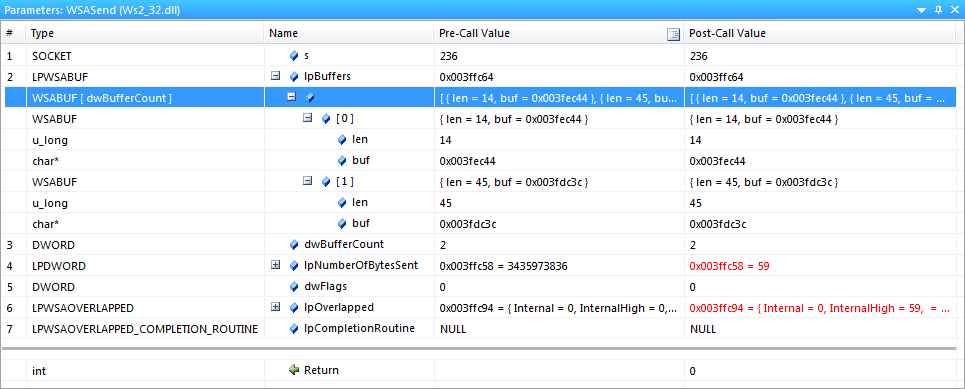Viewport: 965px width, 389px height.
Task: Click the icon beside the [1] array element
Action: point(326,182)
